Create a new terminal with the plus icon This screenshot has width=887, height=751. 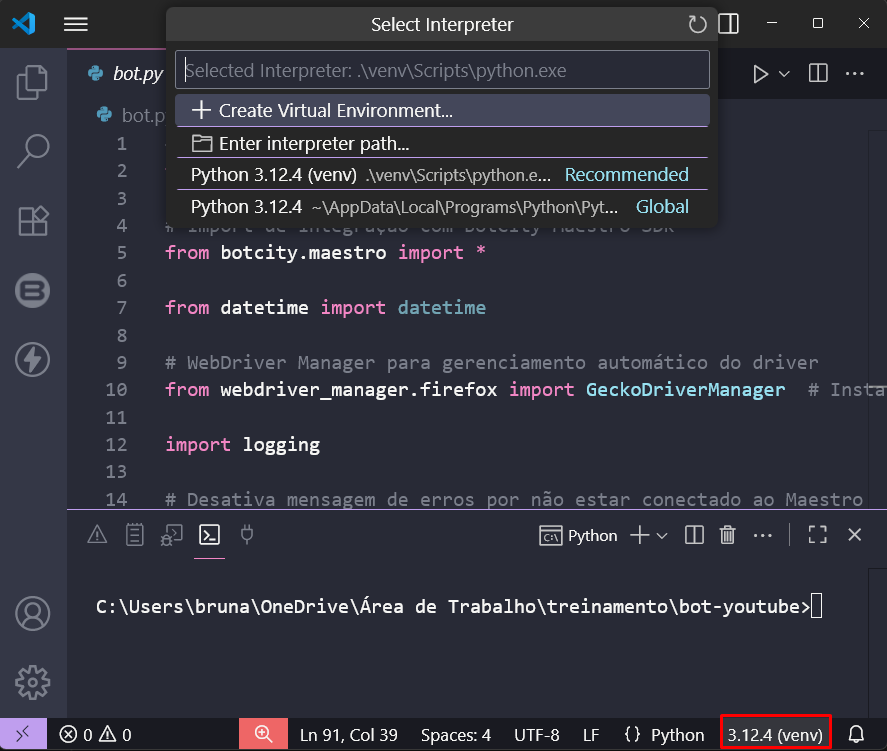[639, 535]
